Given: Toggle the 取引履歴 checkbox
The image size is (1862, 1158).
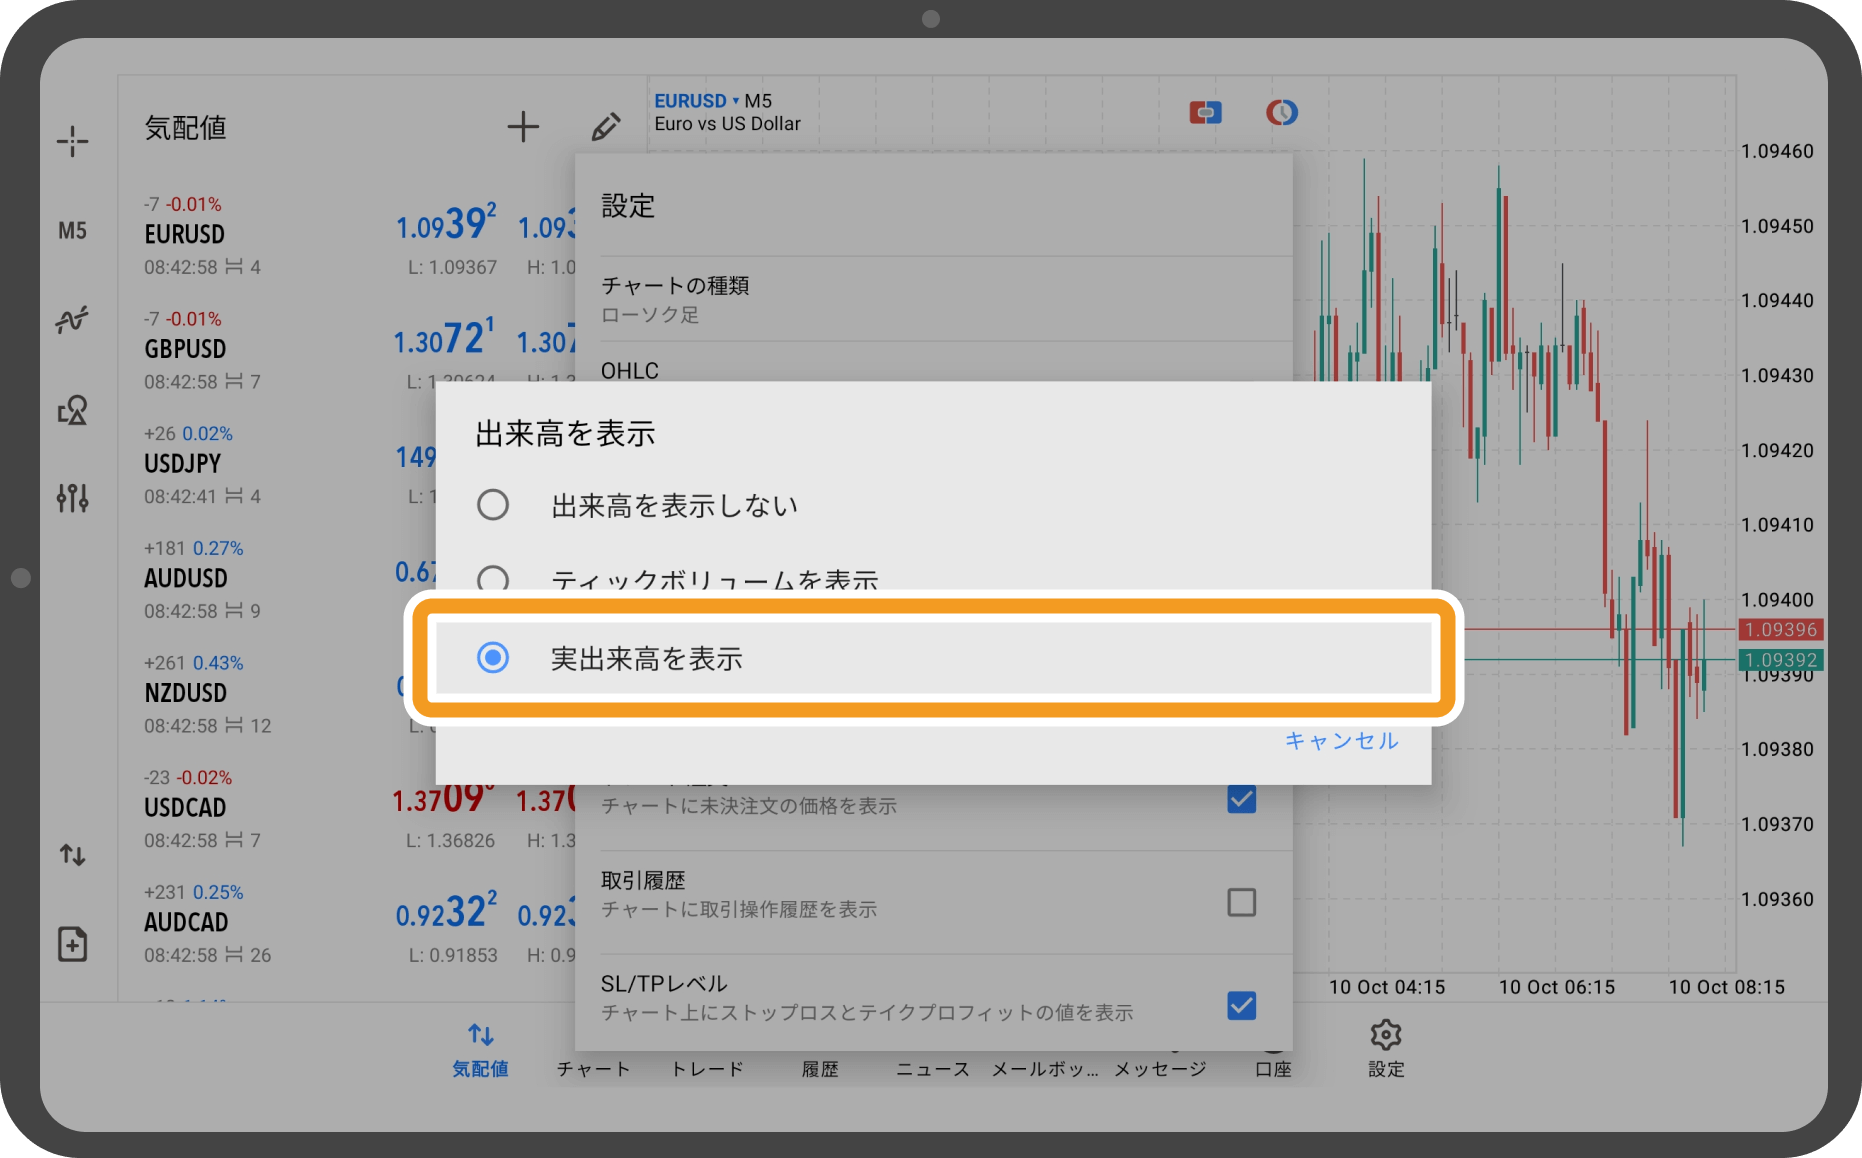Looking at the screenshot, I should coord(1241,902).
